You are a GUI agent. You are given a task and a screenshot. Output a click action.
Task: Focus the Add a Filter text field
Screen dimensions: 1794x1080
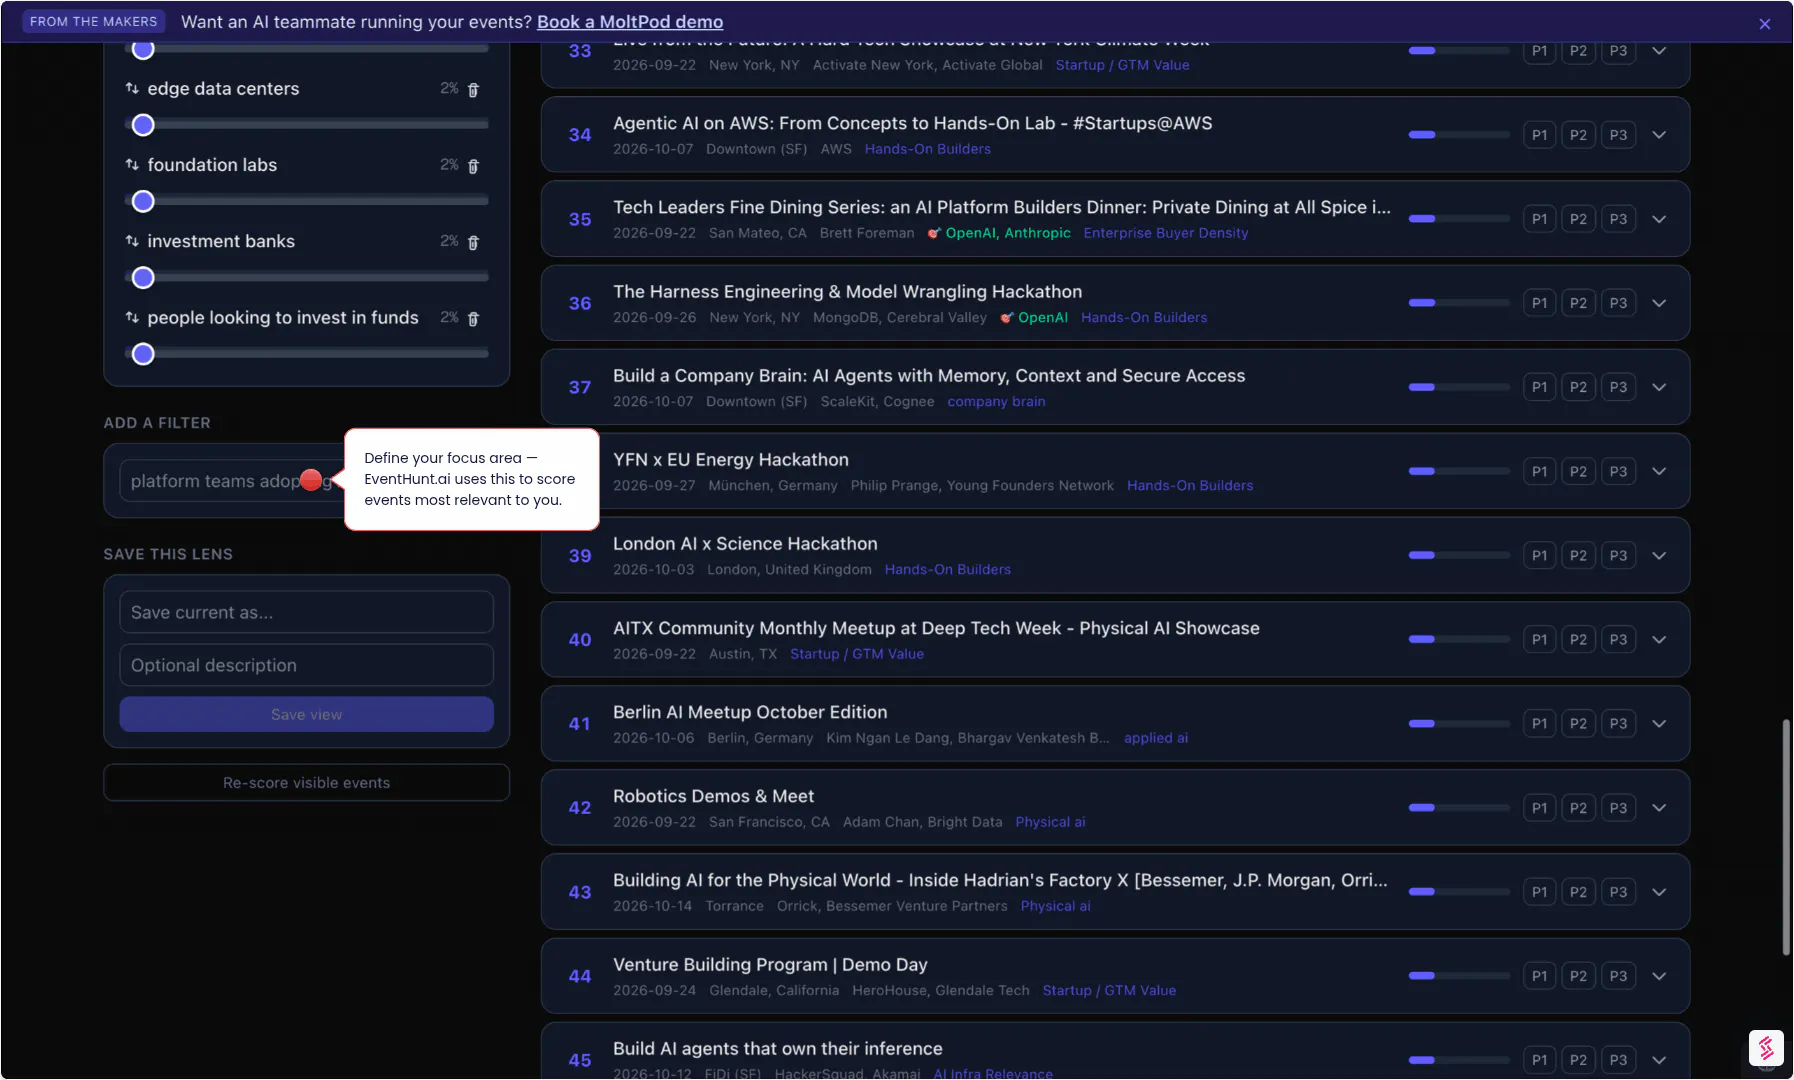click(x=230, y=481)
